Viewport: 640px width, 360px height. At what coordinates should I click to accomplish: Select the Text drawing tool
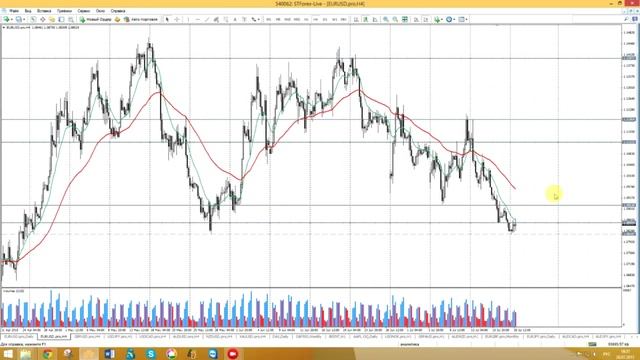click(x=235, y=19)
